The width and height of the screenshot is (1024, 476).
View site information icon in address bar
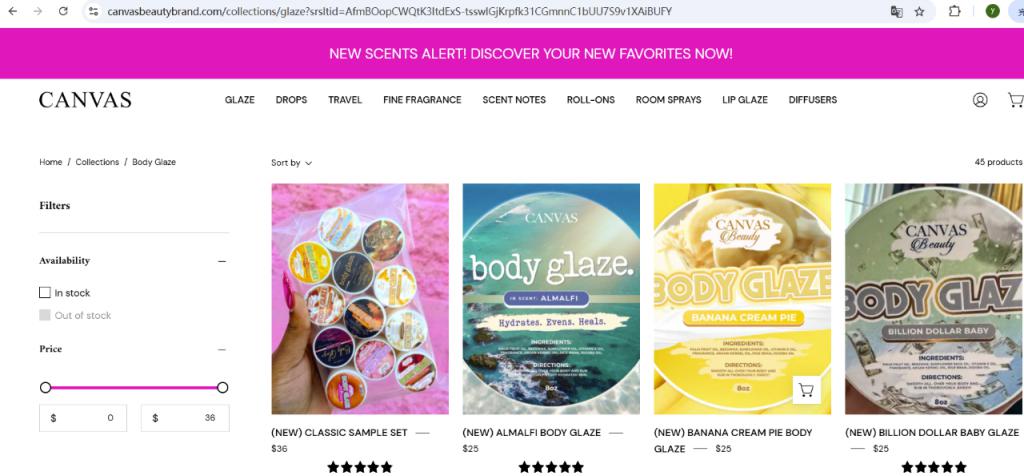point(93,11)
